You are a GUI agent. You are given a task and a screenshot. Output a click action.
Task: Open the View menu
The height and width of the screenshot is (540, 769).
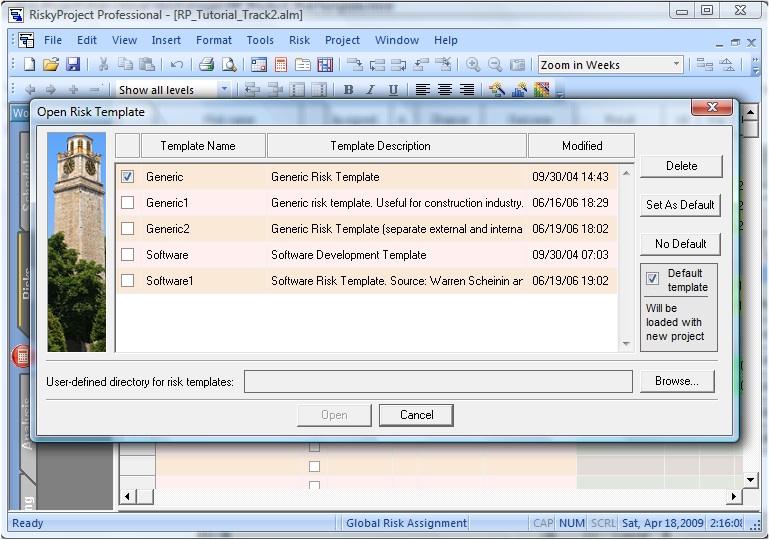point(124,40)
